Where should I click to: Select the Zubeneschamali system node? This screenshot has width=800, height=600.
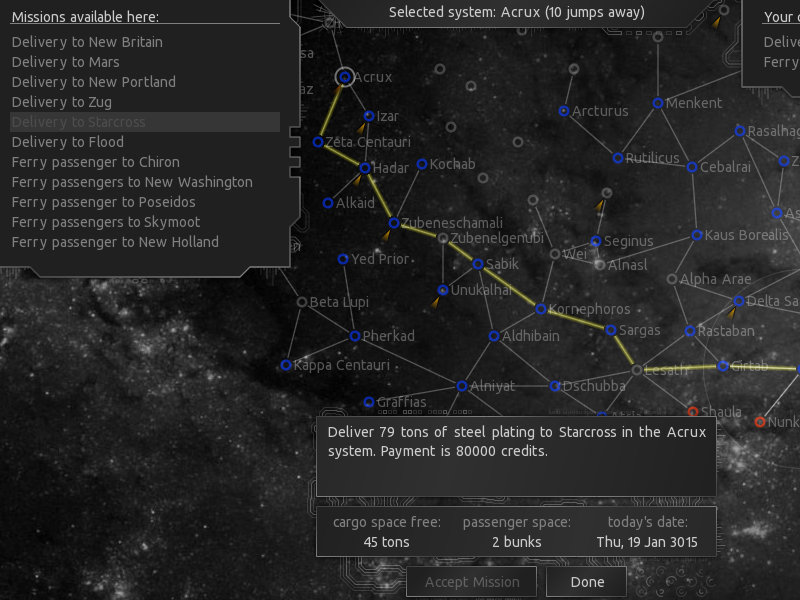[394, 223]
